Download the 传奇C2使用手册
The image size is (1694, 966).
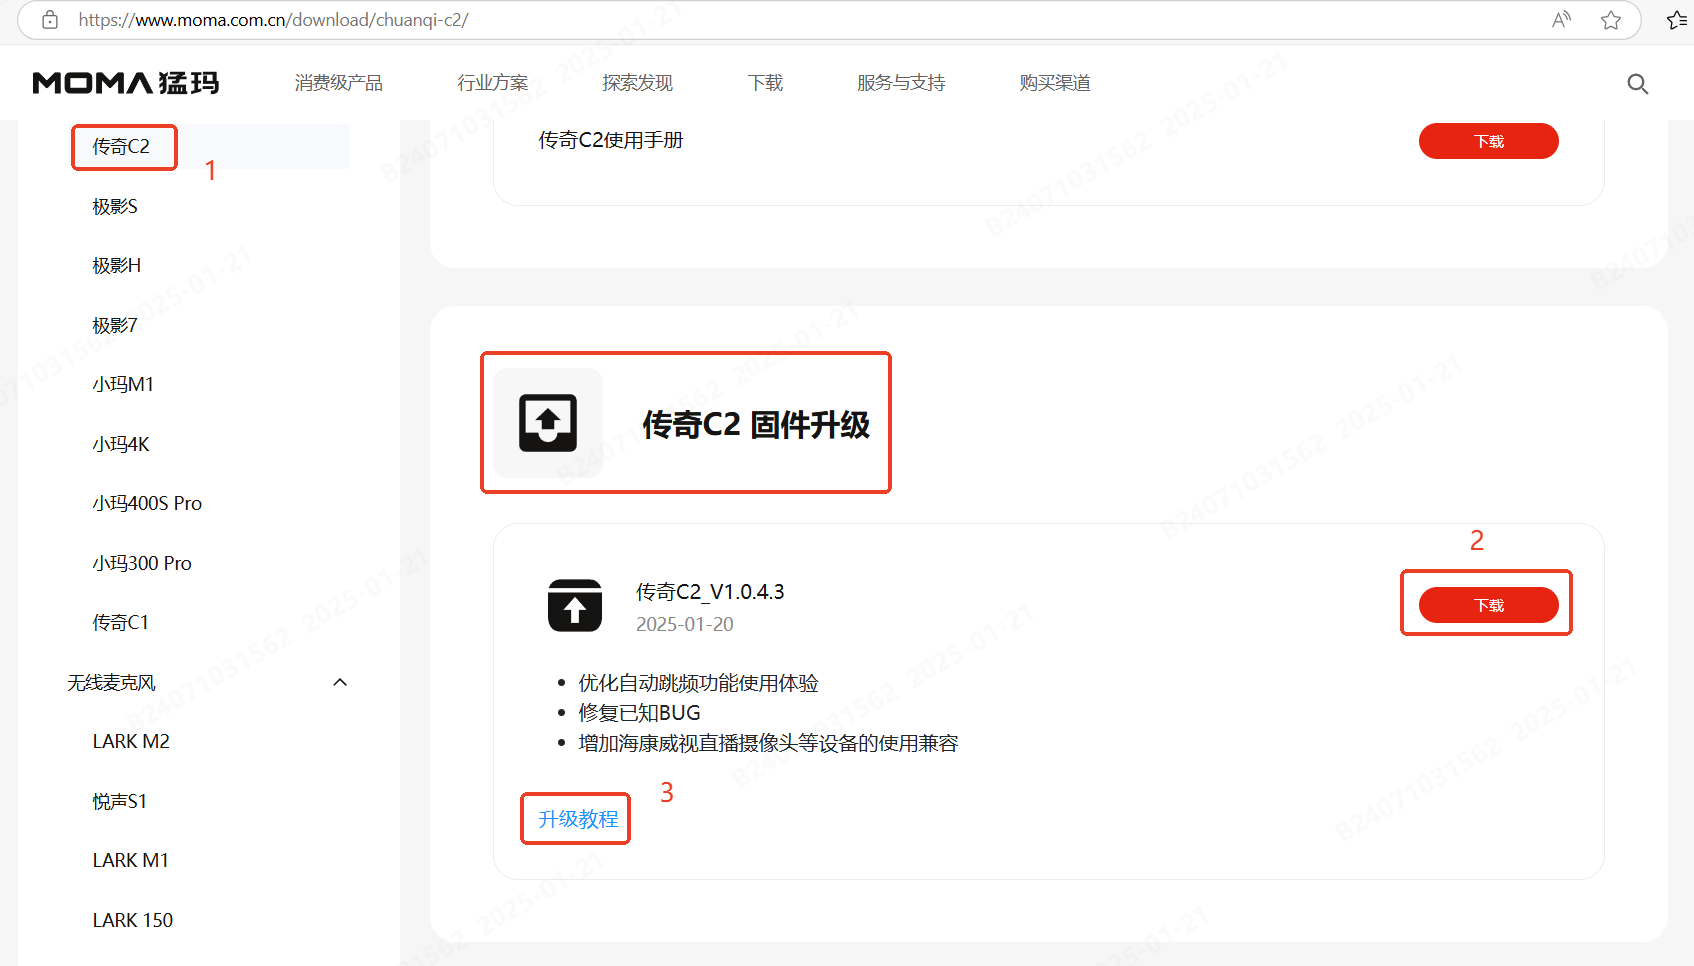[1489, 141]
